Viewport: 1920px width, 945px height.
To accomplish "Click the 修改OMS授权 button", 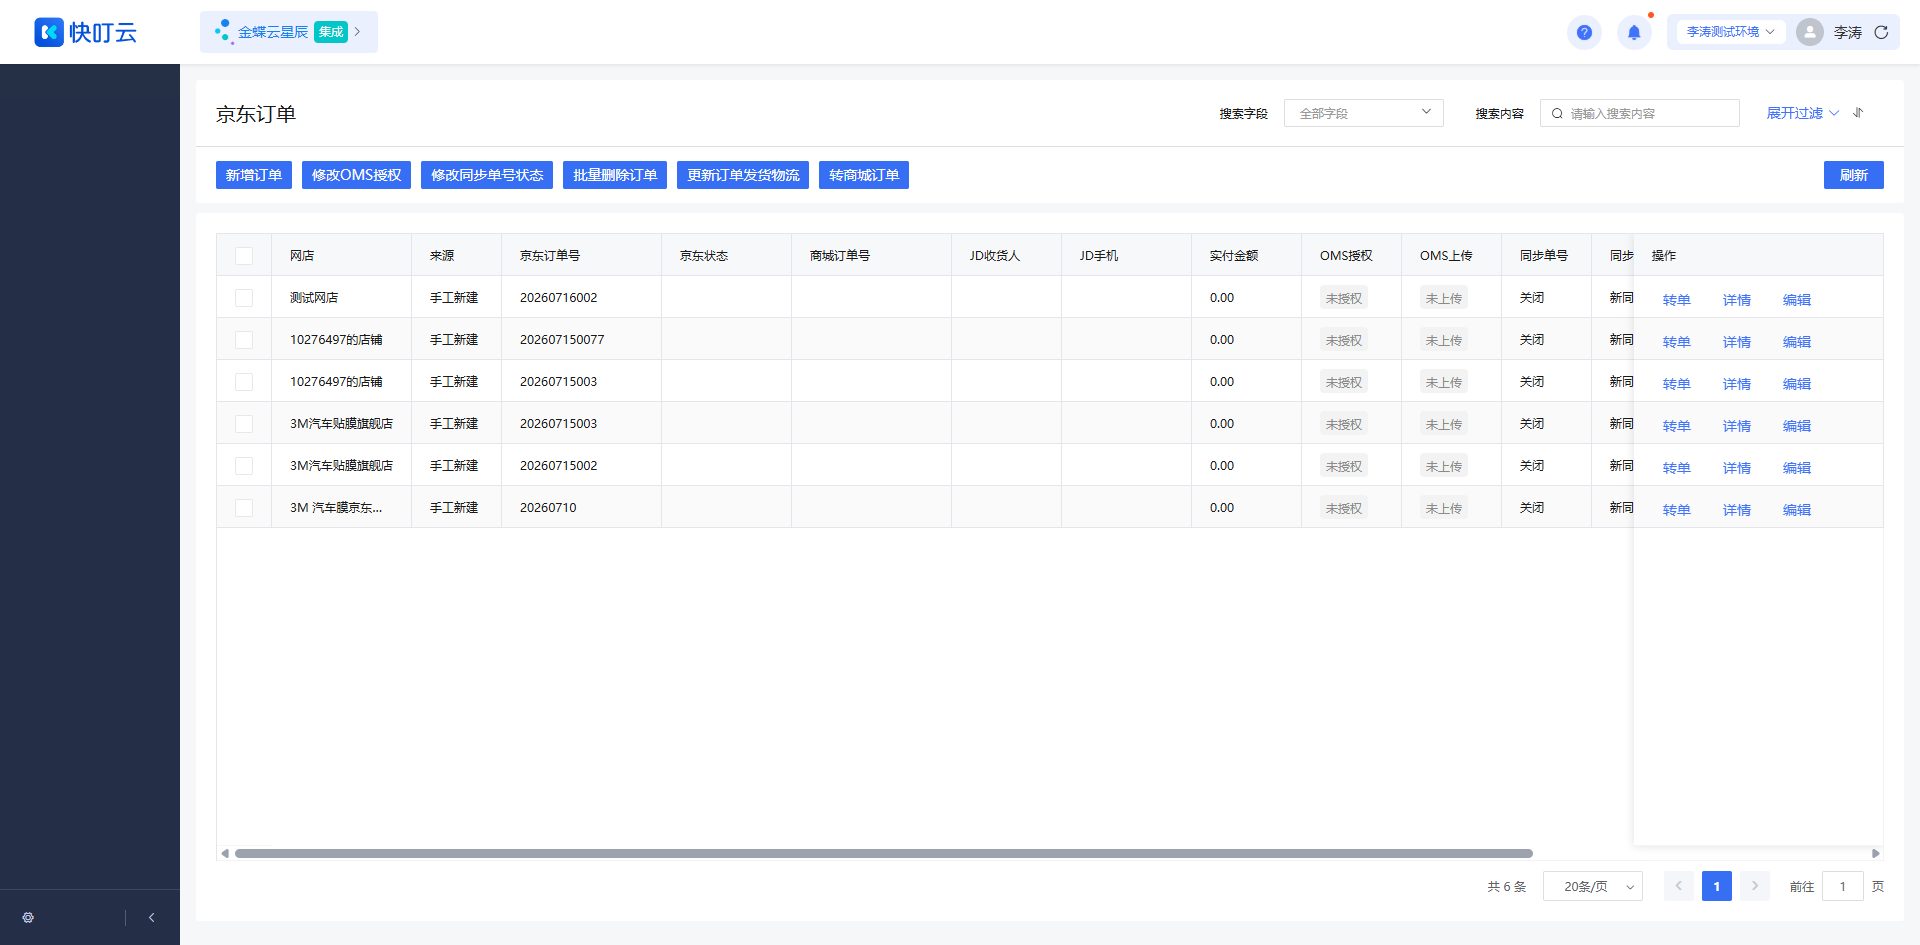I will point(356,175).
